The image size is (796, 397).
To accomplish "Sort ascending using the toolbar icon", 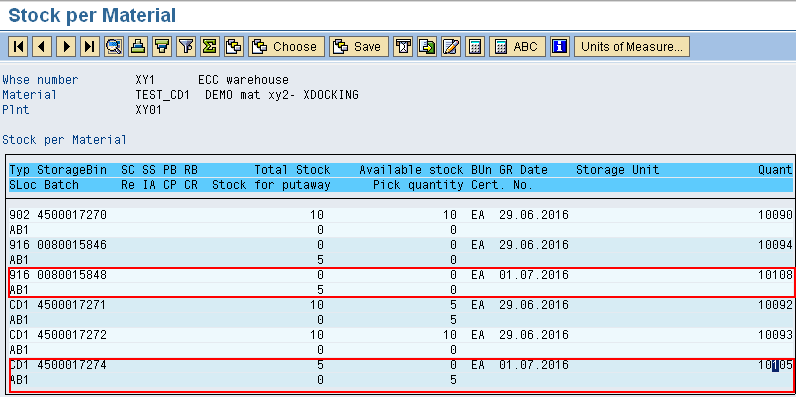I will pos(138,47).
